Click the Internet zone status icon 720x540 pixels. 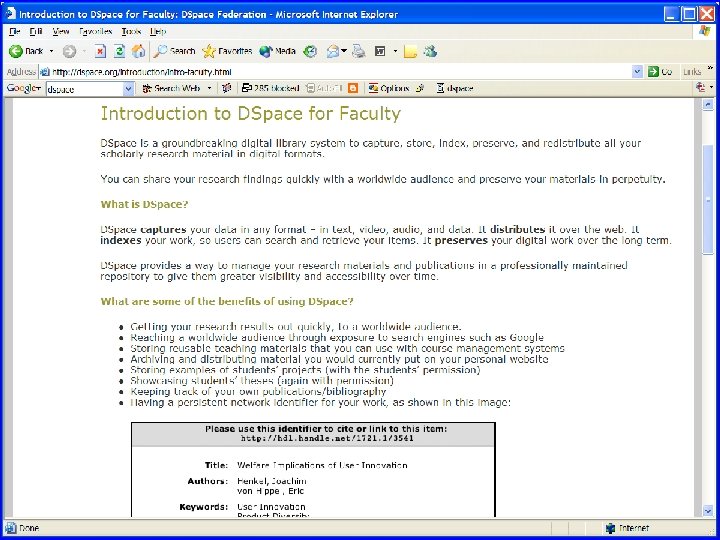[610, 528]
